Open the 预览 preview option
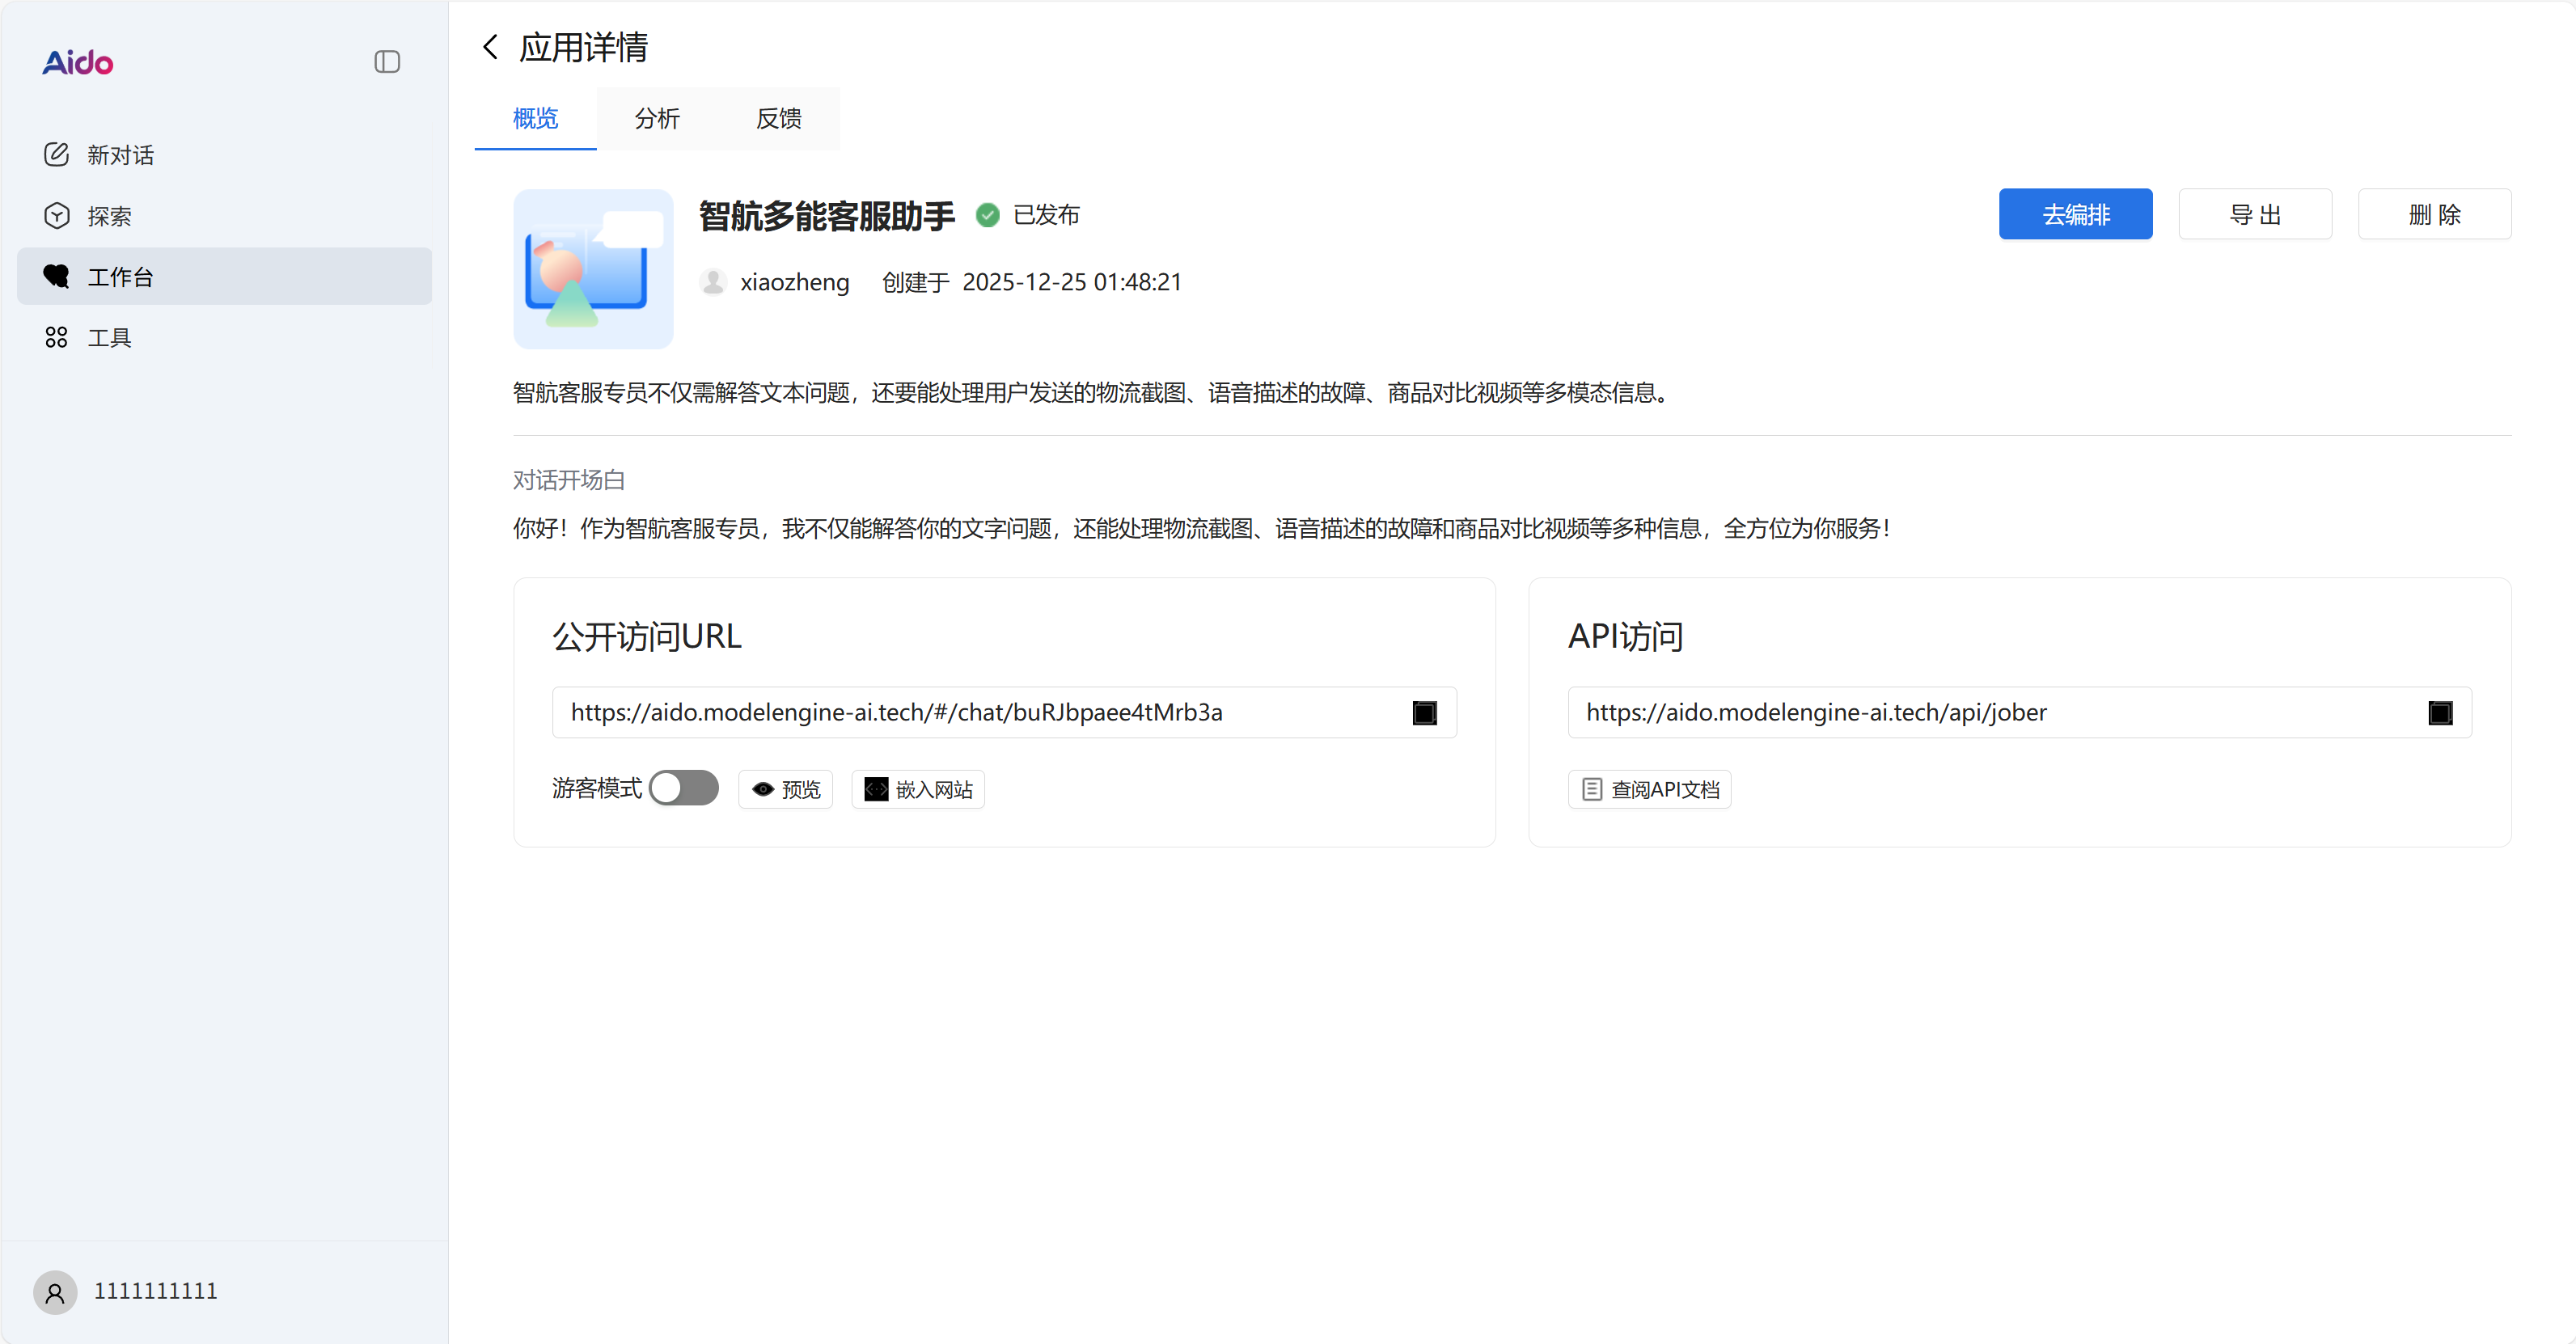 point(785,789)
